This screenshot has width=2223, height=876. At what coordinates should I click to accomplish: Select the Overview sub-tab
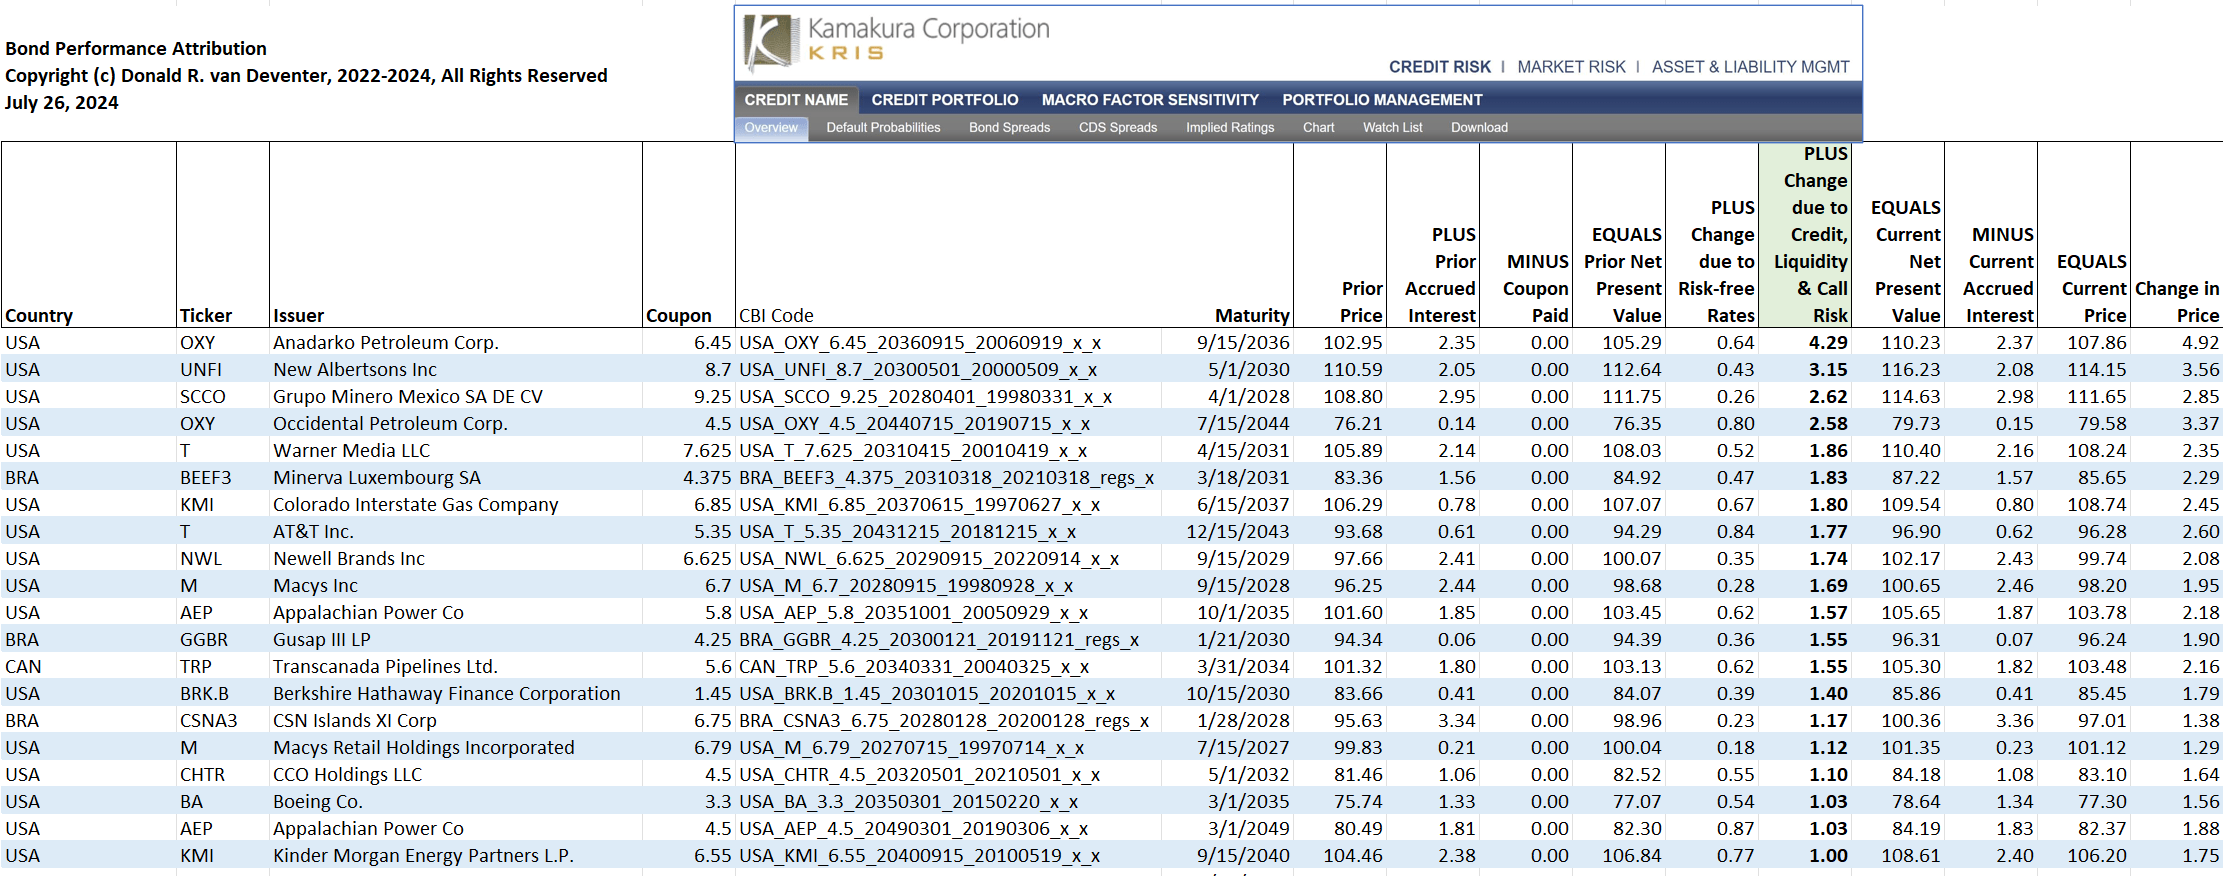tap(771, 128)
